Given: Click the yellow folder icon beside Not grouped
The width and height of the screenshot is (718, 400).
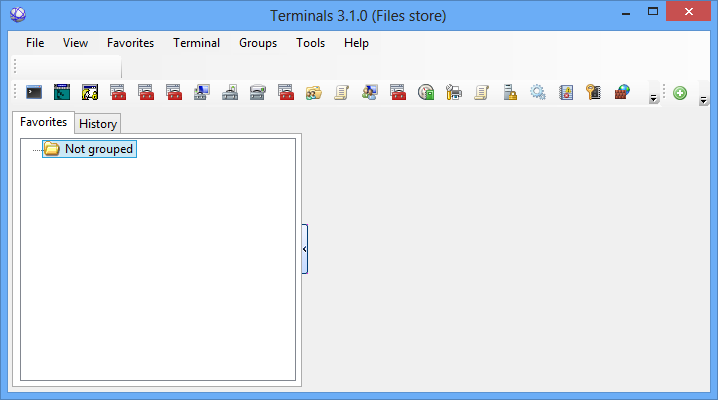Looking at the screenshot, I should [x=52, y=149].
